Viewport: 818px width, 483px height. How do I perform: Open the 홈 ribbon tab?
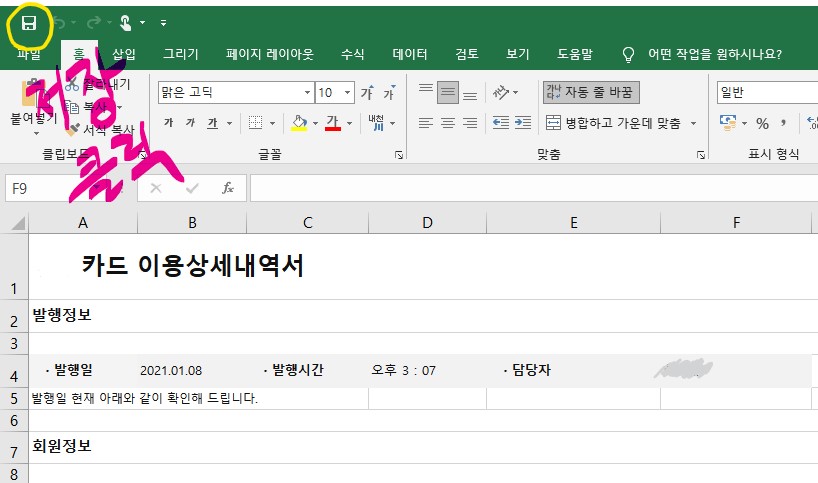tap(79, 54)
